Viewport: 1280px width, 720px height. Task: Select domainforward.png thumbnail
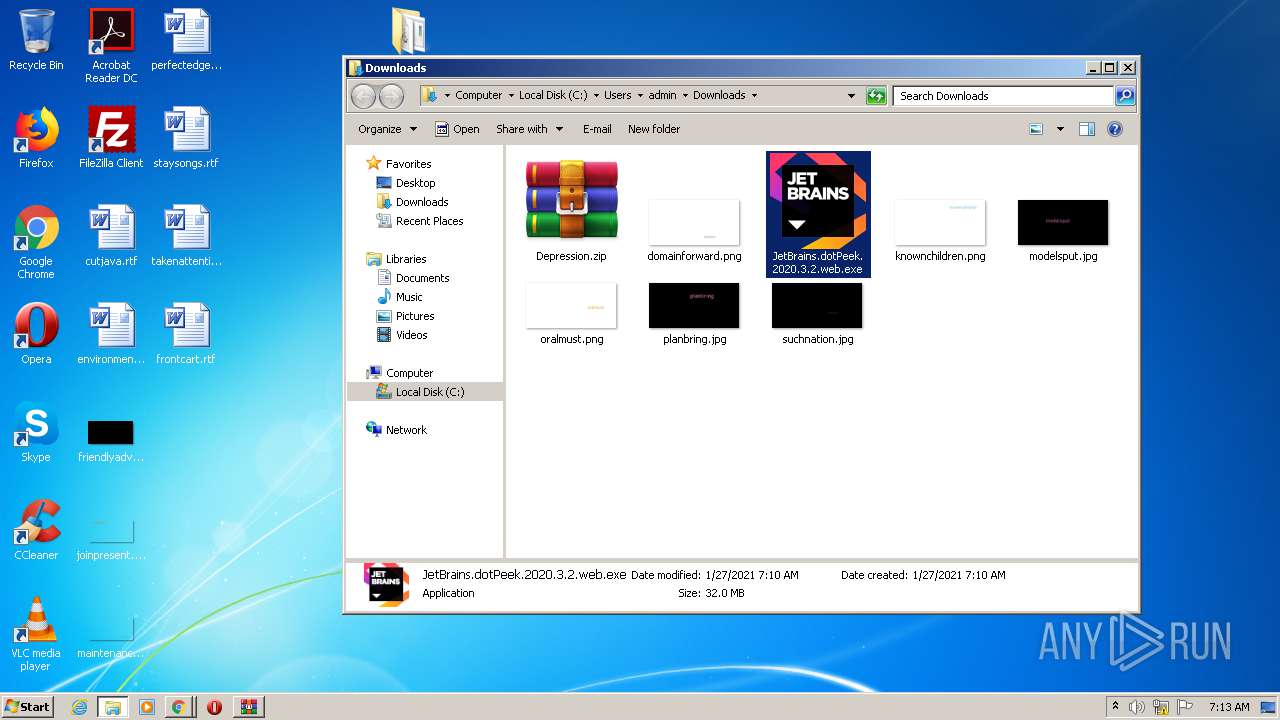pos(694,230)
